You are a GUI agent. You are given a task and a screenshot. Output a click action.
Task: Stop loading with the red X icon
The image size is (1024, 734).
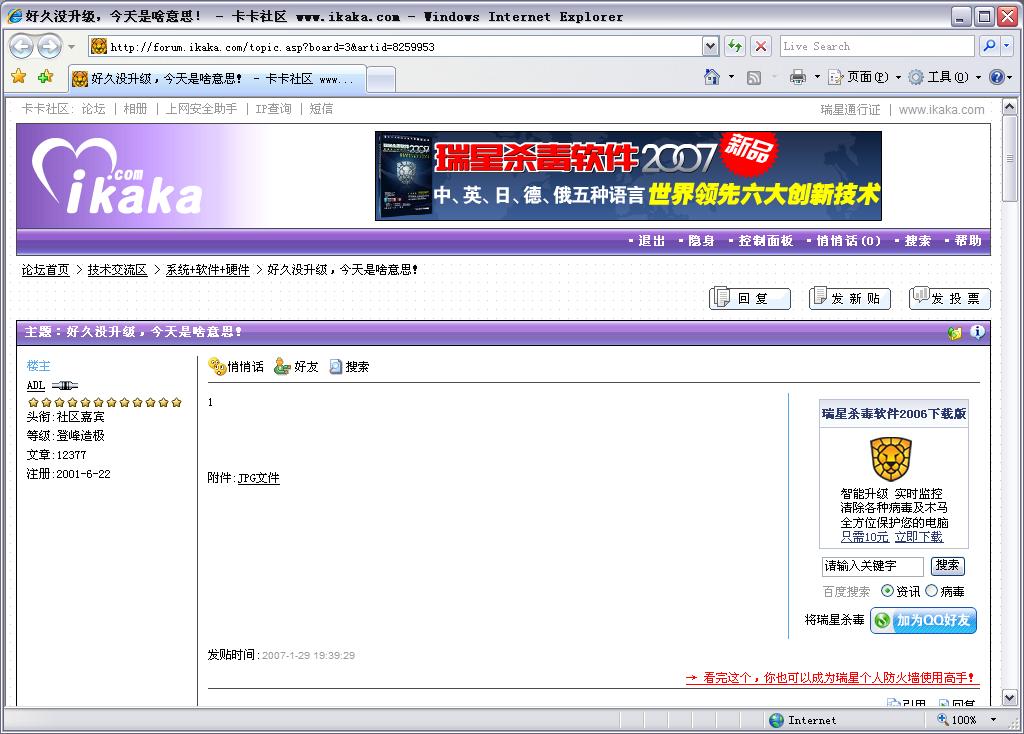761,46
